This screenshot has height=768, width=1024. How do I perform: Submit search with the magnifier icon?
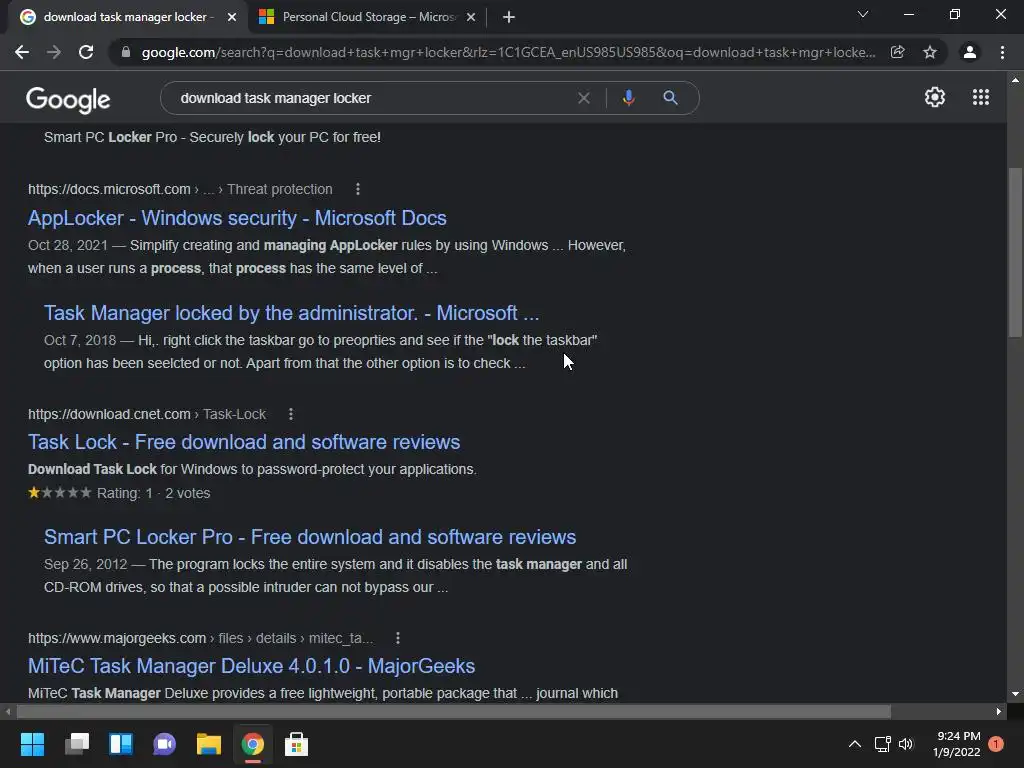[670, 98]
